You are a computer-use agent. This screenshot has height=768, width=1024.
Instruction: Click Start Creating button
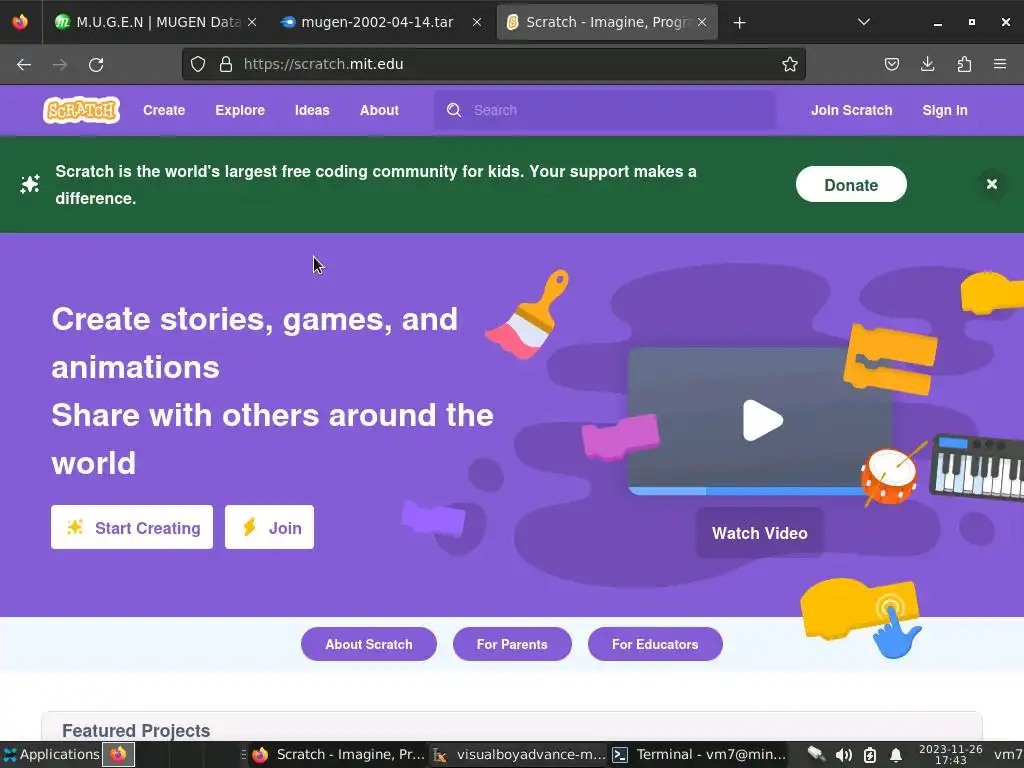pyautogui.click(x=132, y=527)
